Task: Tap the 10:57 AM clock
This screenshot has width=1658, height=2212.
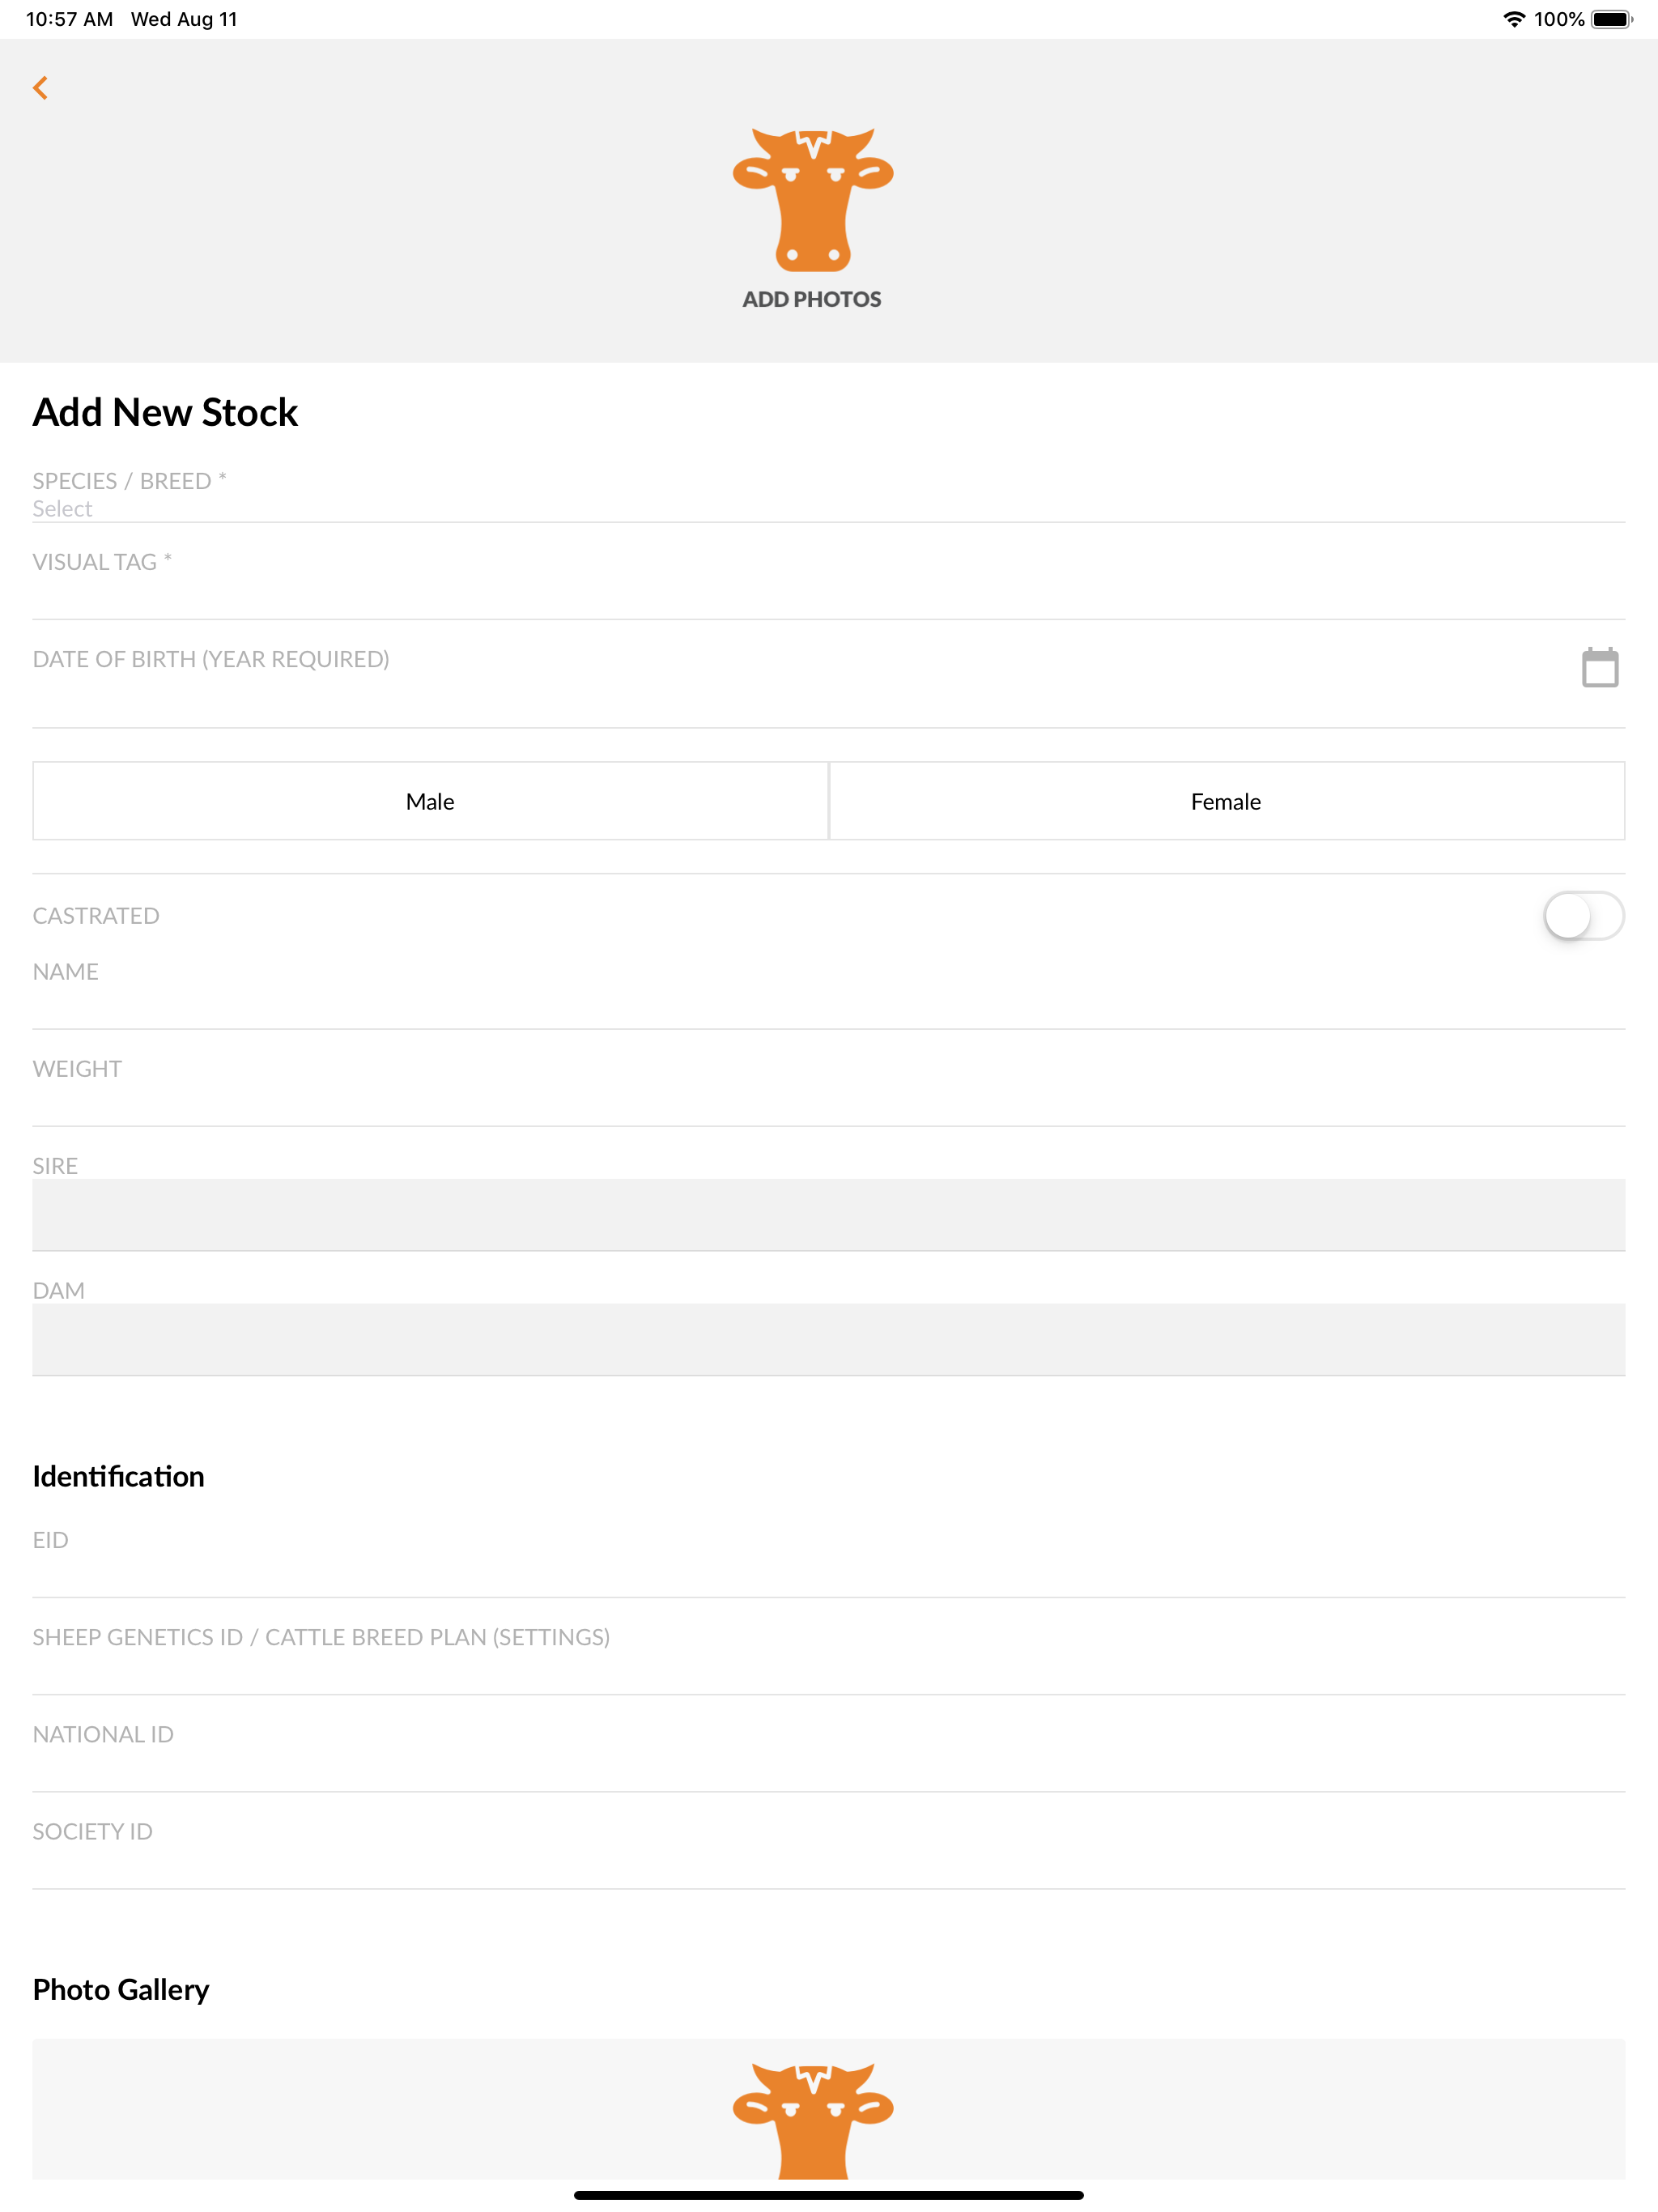Action: click(69, 19)
